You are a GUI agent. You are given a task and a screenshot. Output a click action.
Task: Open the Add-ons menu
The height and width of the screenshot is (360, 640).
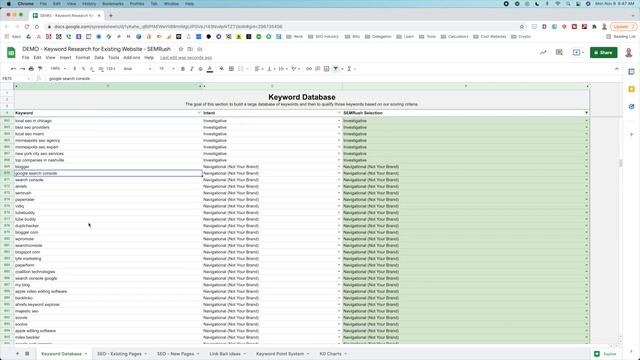131,58
